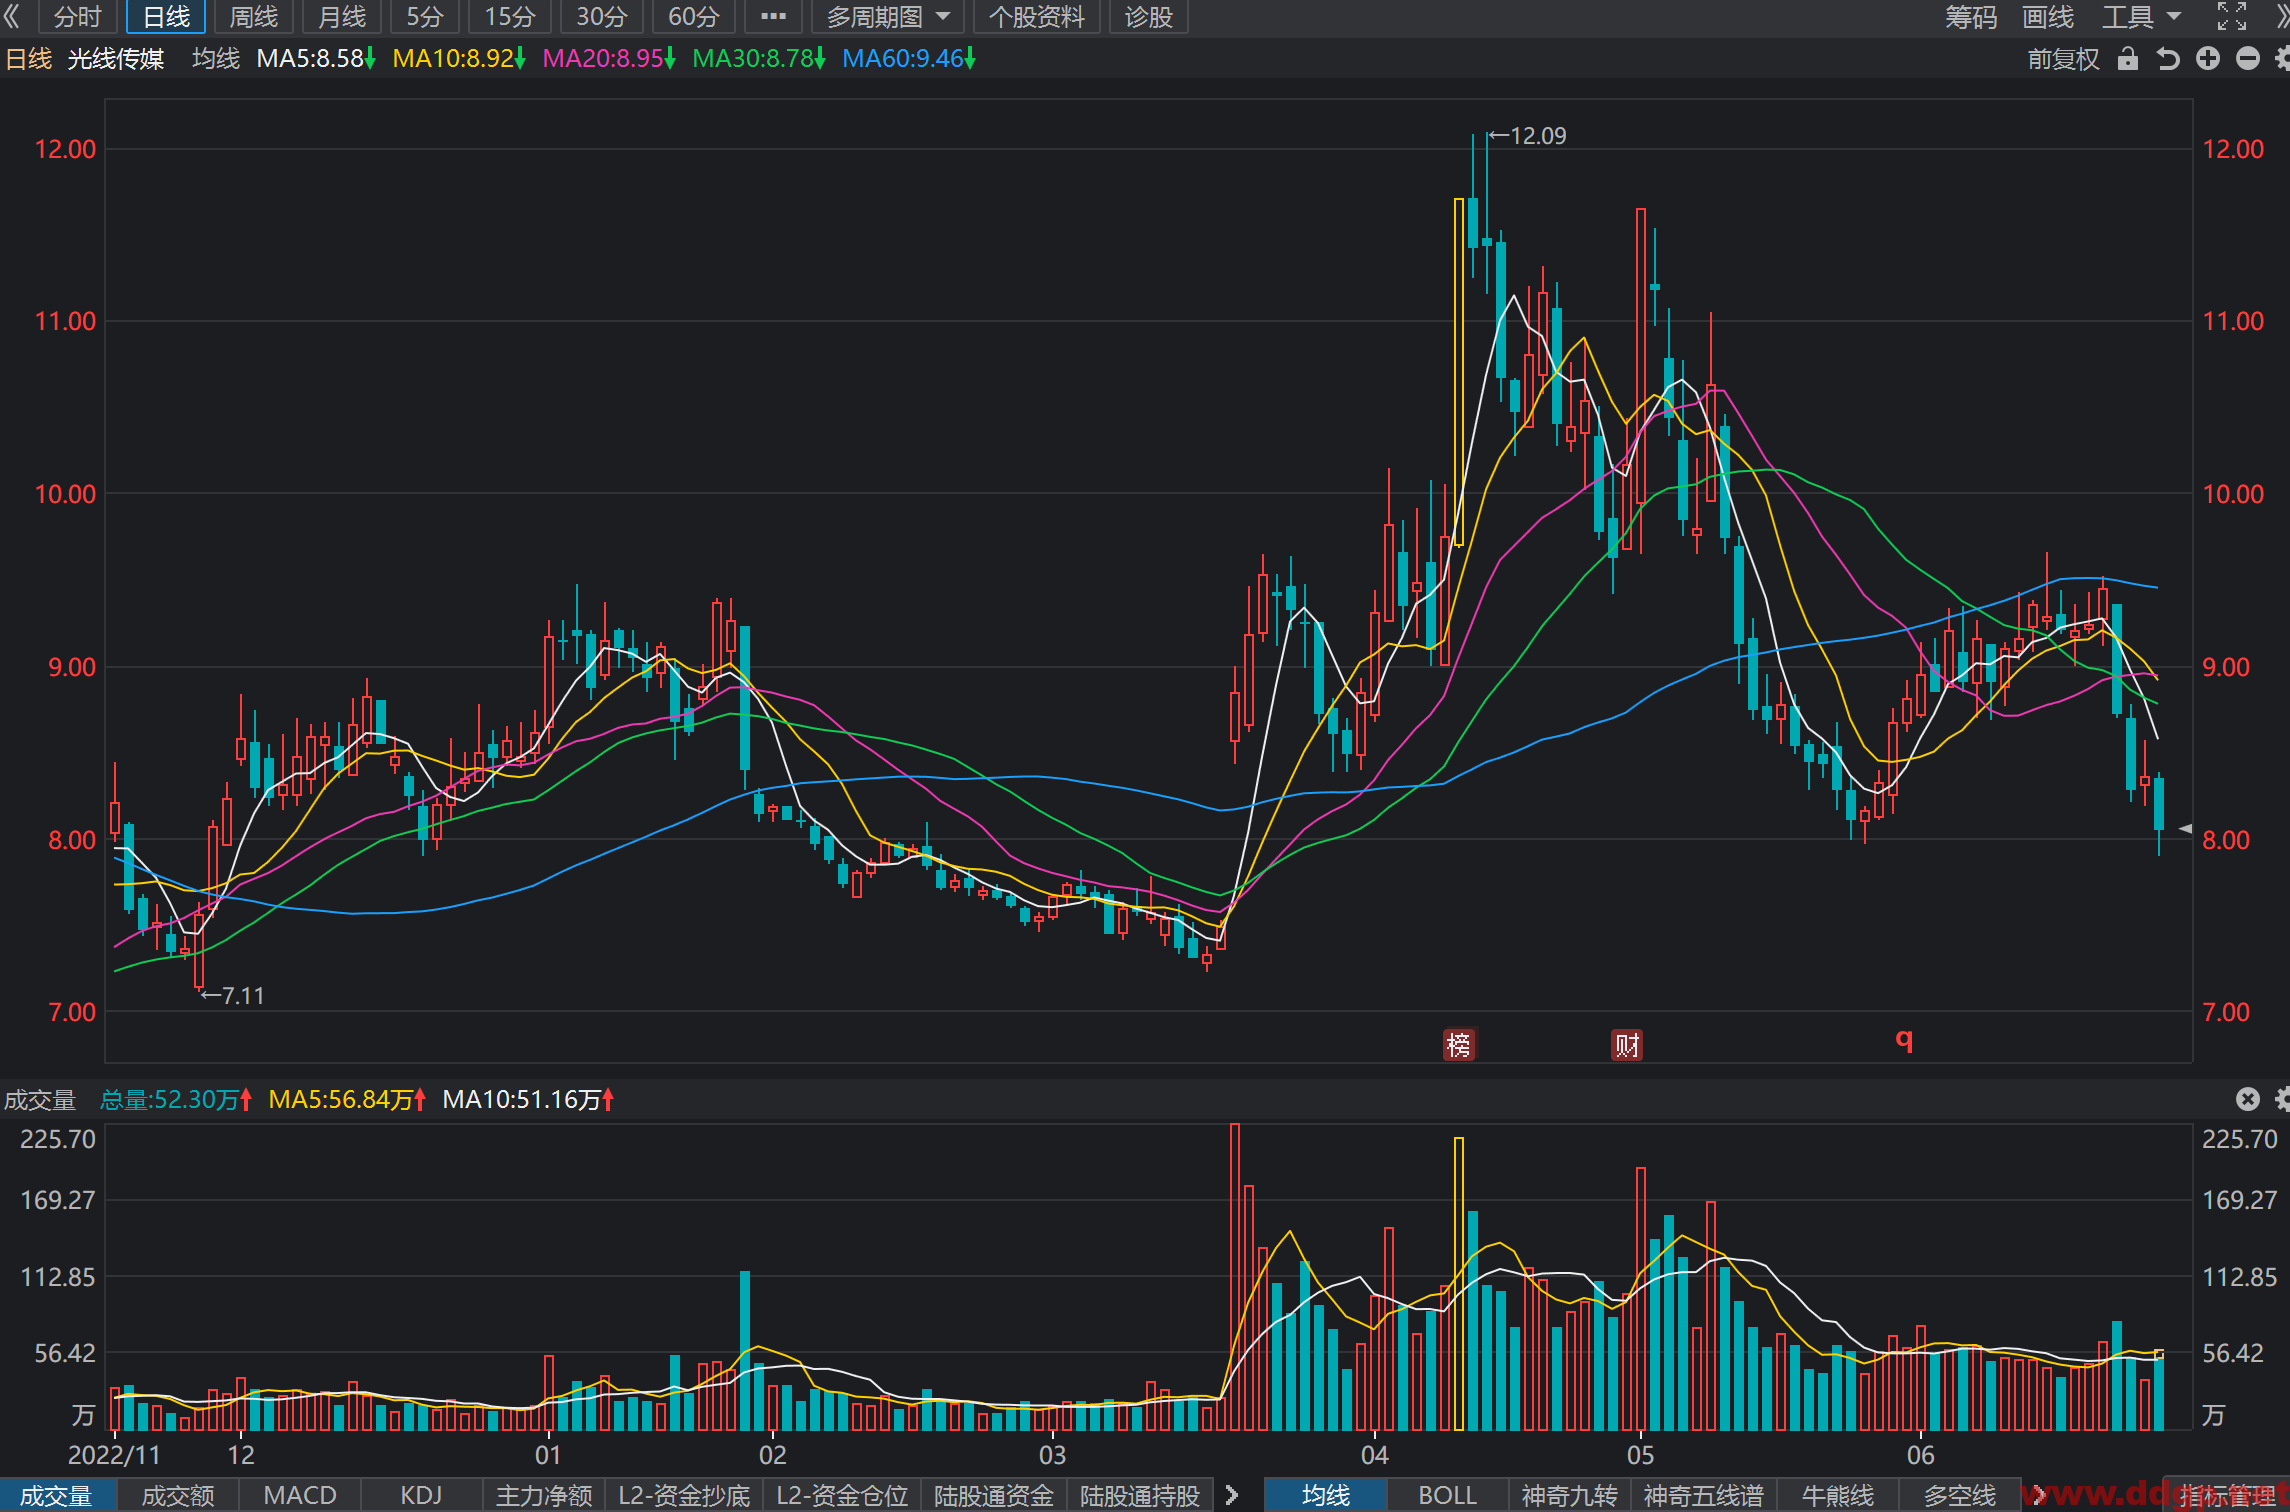
Task: Collapse left panel with double-chevron icon
Action: point(13,16)
